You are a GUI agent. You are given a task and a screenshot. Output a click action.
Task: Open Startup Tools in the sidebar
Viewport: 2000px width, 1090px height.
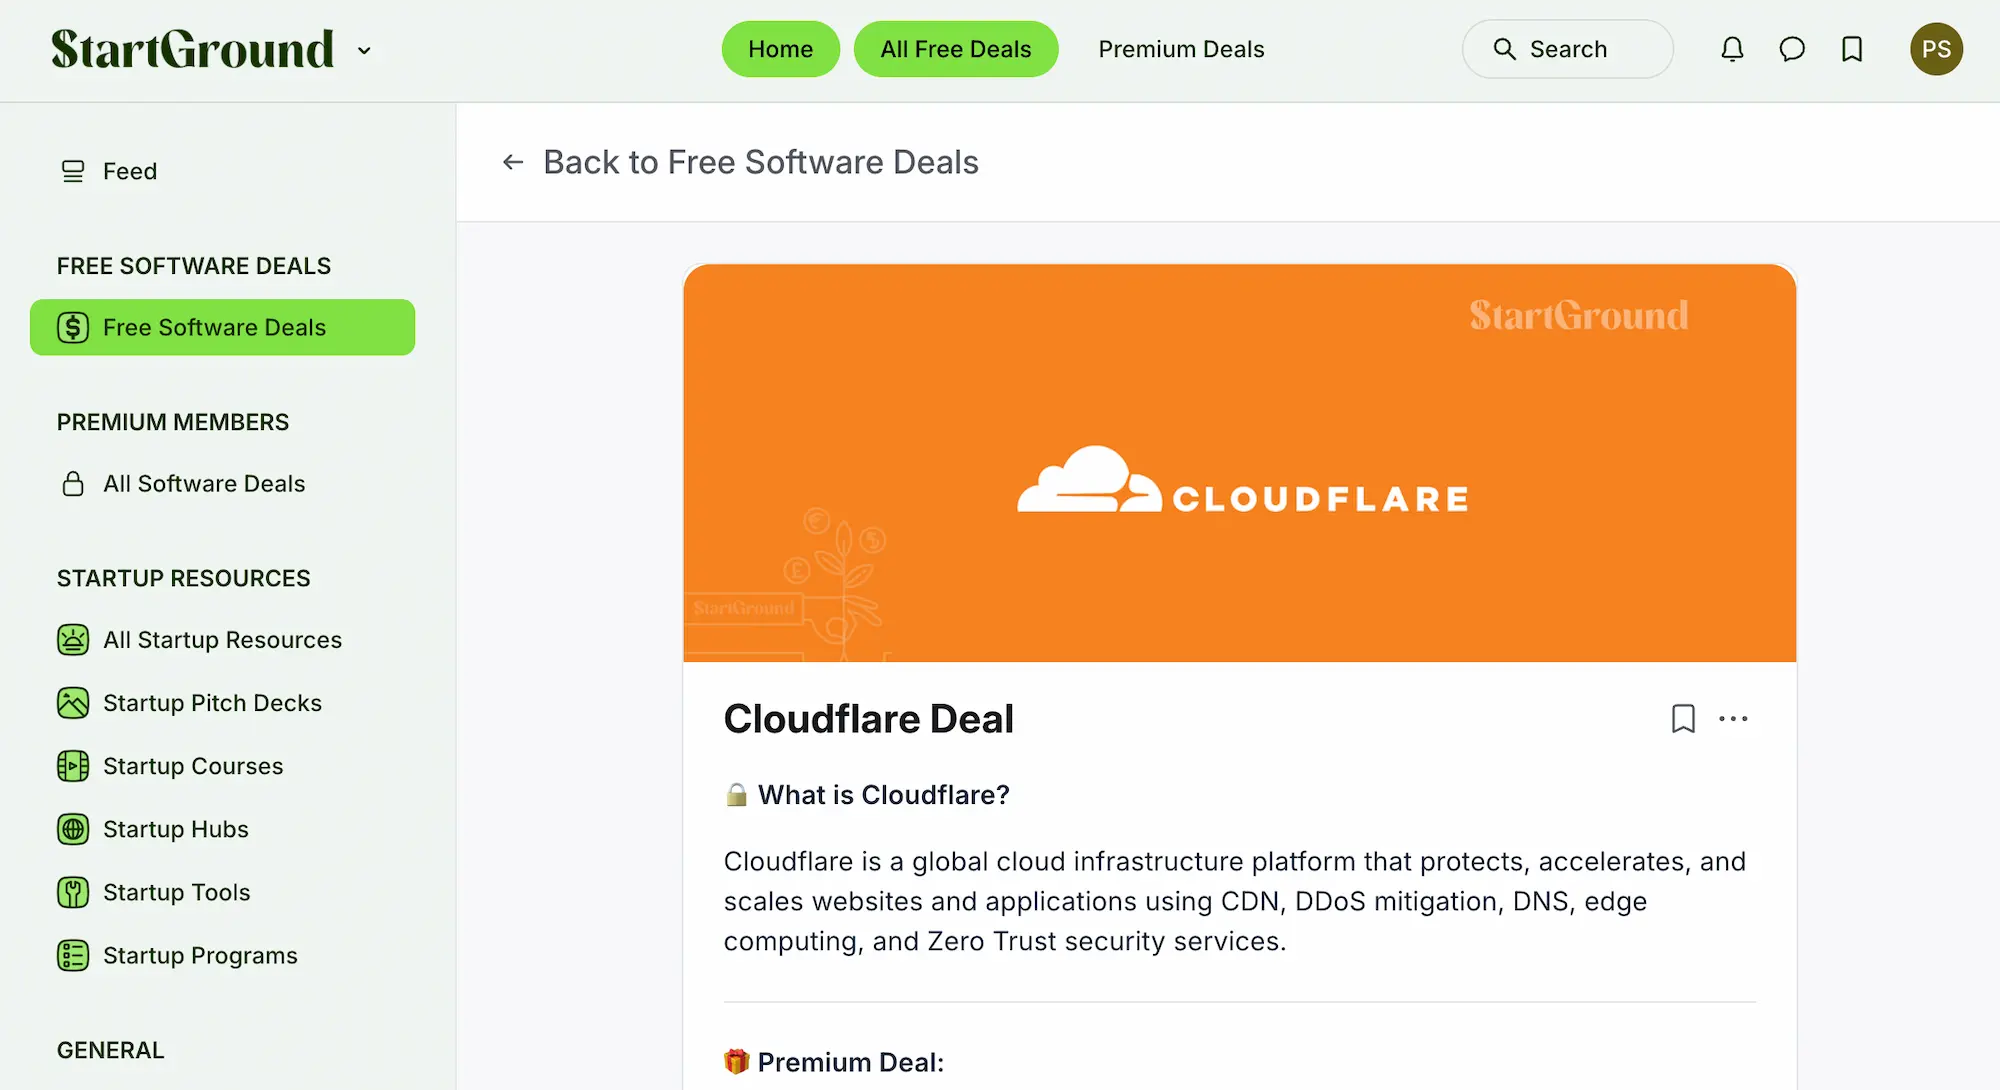176,892
